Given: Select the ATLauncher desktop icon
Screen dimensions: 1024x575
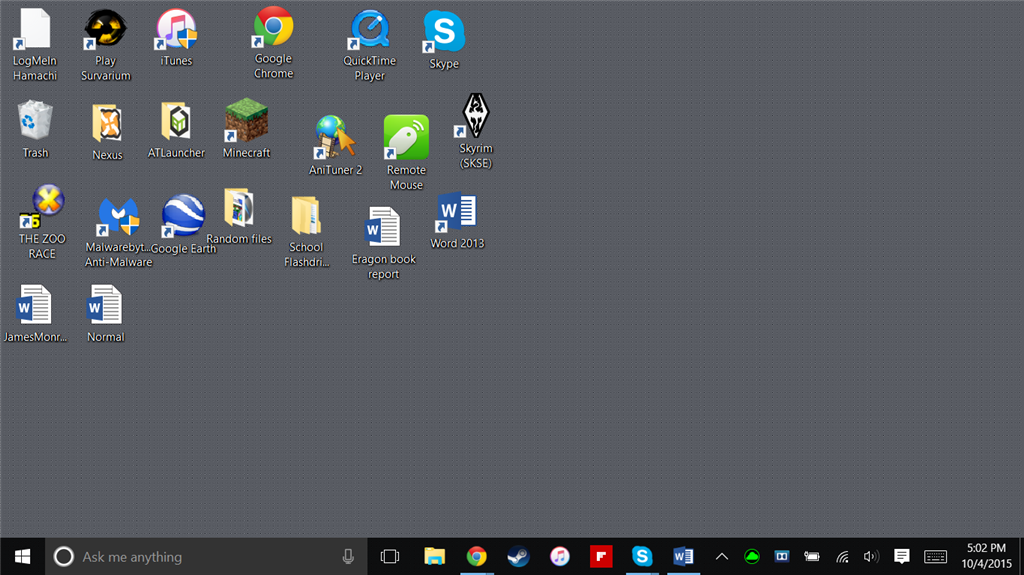Looking at the screenshot, I should pos(176,129).
